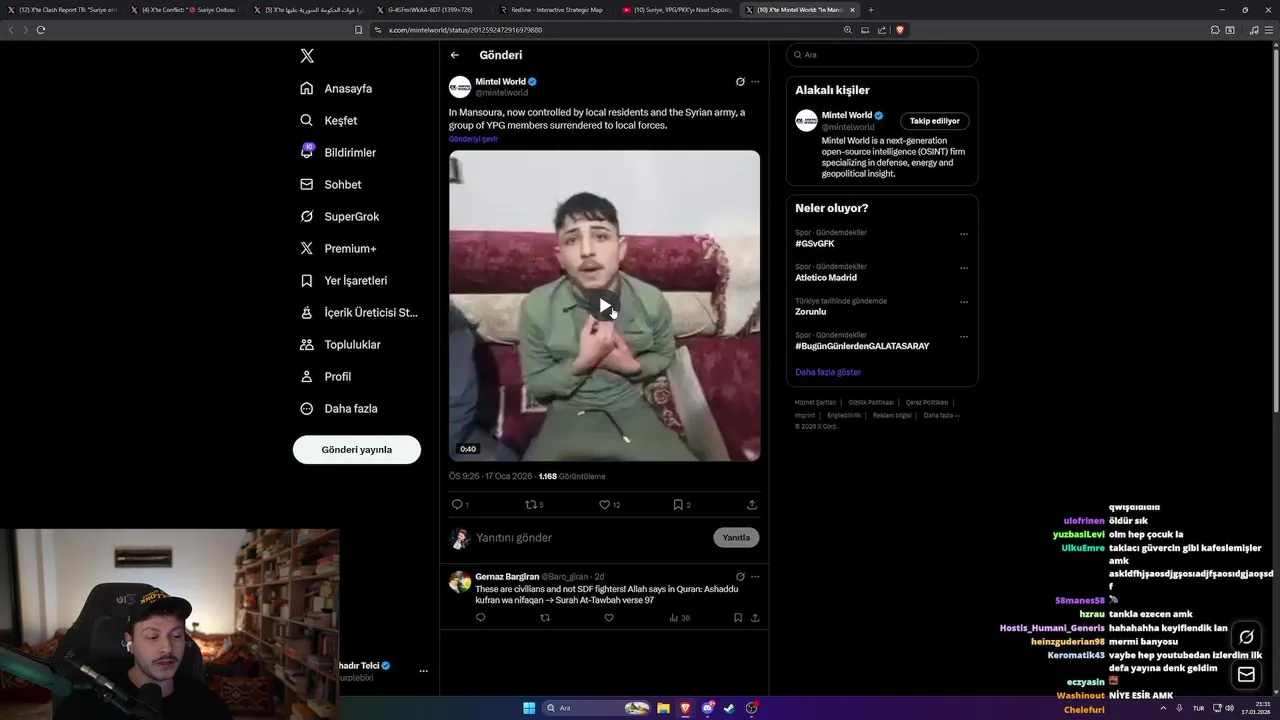The height and width of the screenshot is (720, 1280).
Task: Click the Ara search box on X
Action: click(x=882, y=55)
